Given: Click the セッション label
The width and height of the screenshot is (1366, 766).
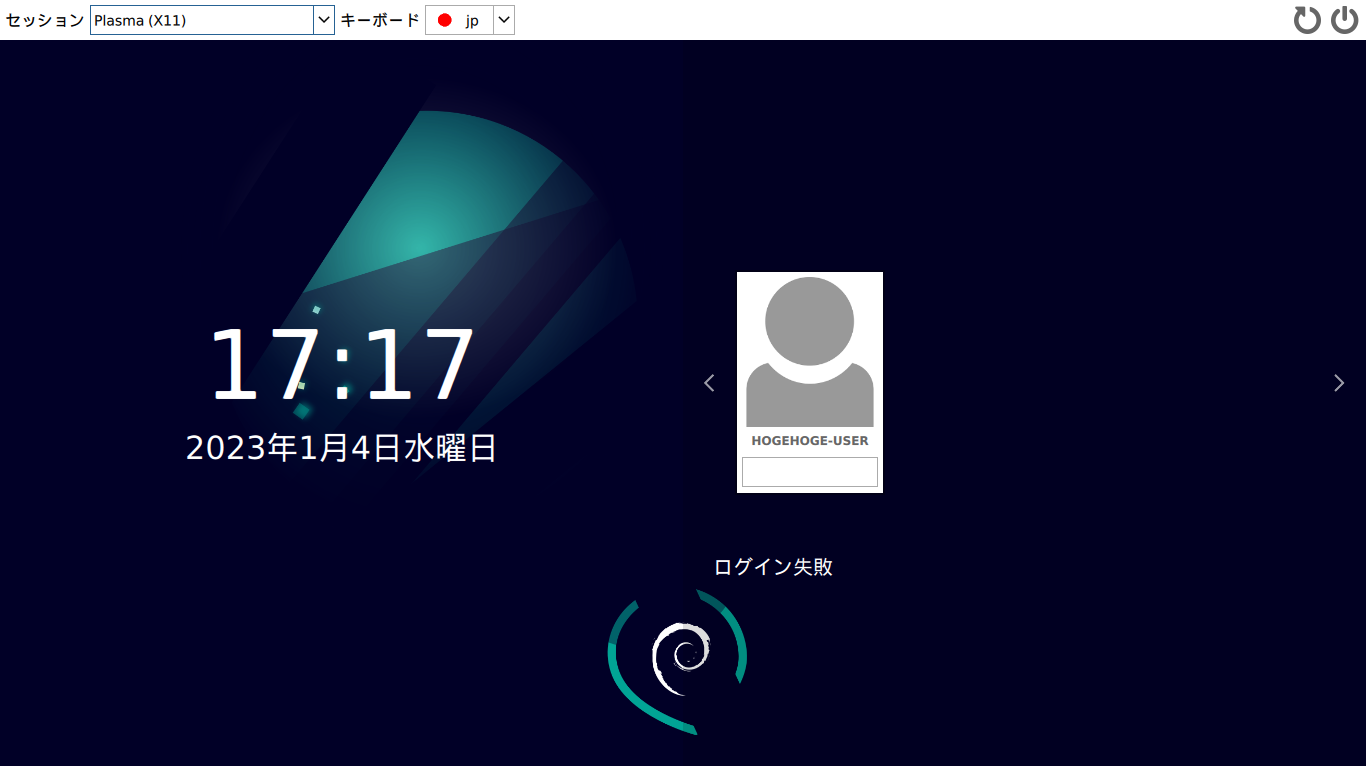Looking at the screenshot, I should click(45, 20).
